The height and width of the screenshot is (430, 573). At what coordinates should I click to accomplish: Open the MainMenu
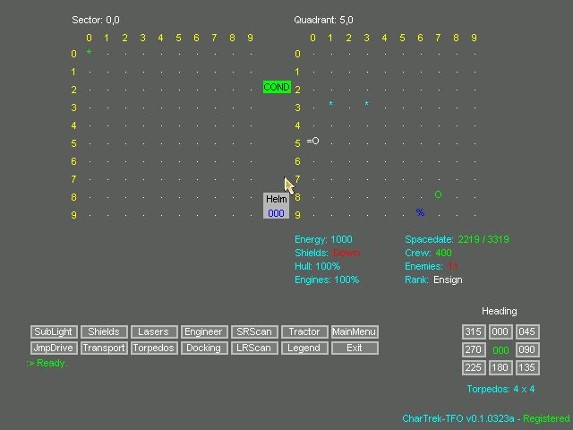tap(354, 332)
